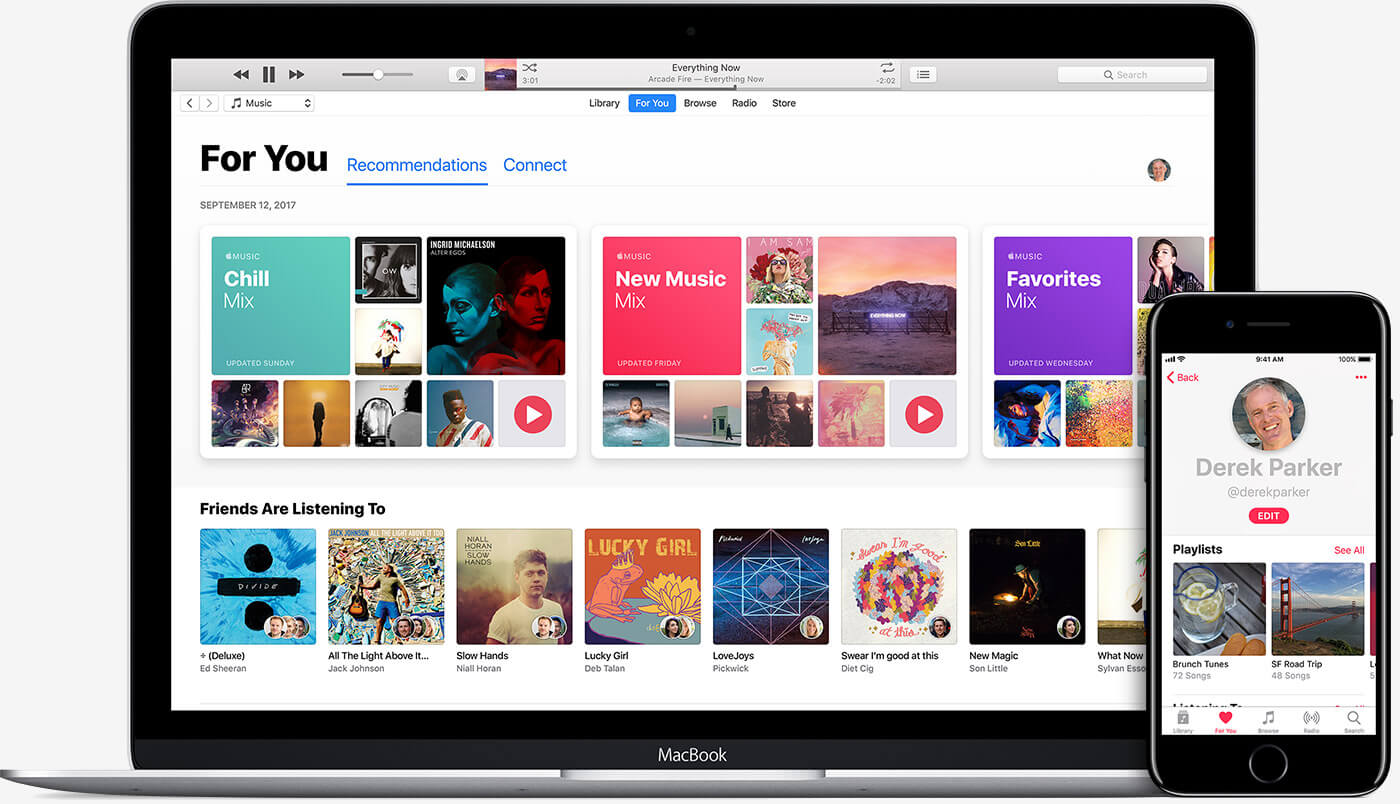Viewport: 1400px width, 804px height.
Task: Toggle repeat in the now playing bar
Action: click(x=885, y=67)
